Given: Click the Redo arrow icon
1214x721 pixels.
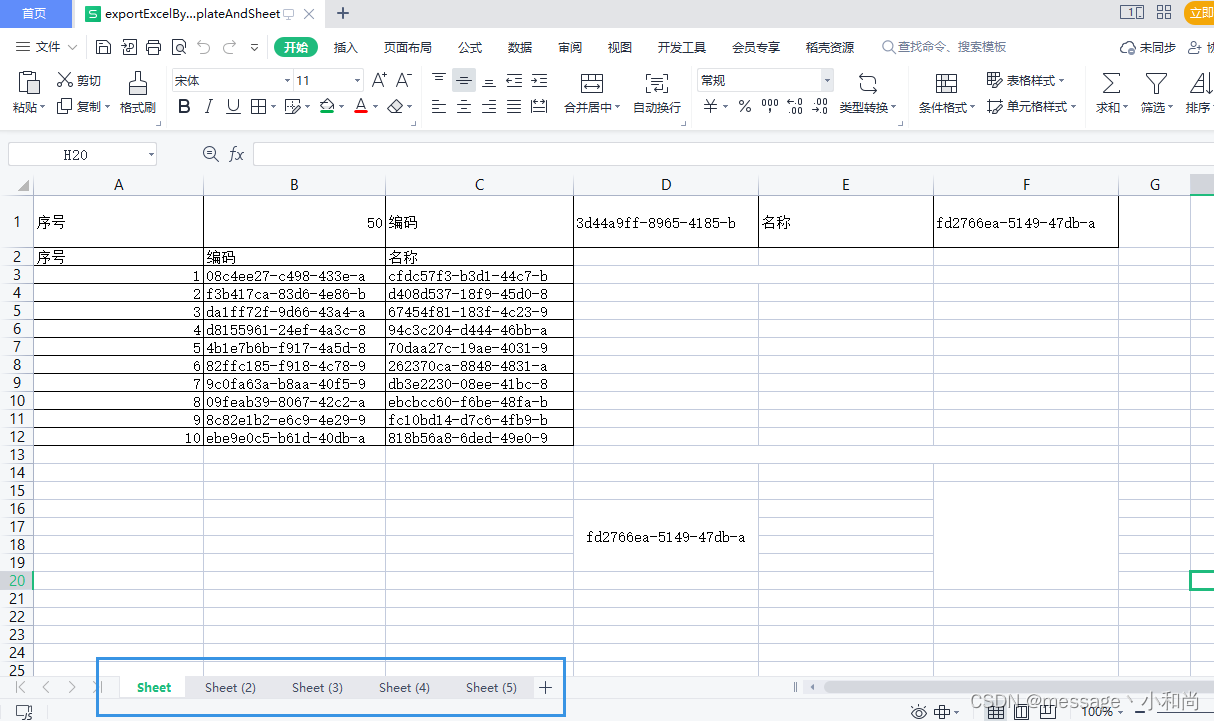Looking at the screenshot, I should point(230,47).
